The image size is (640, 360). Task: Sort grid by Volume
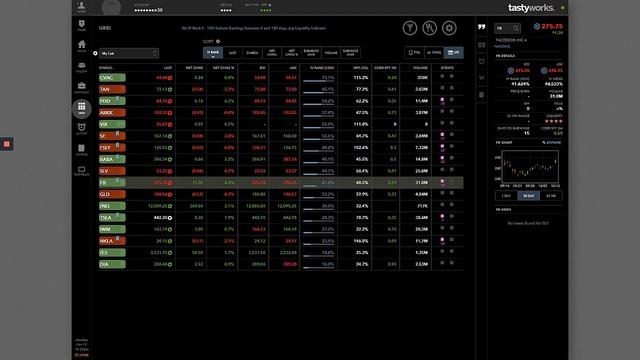331,53
